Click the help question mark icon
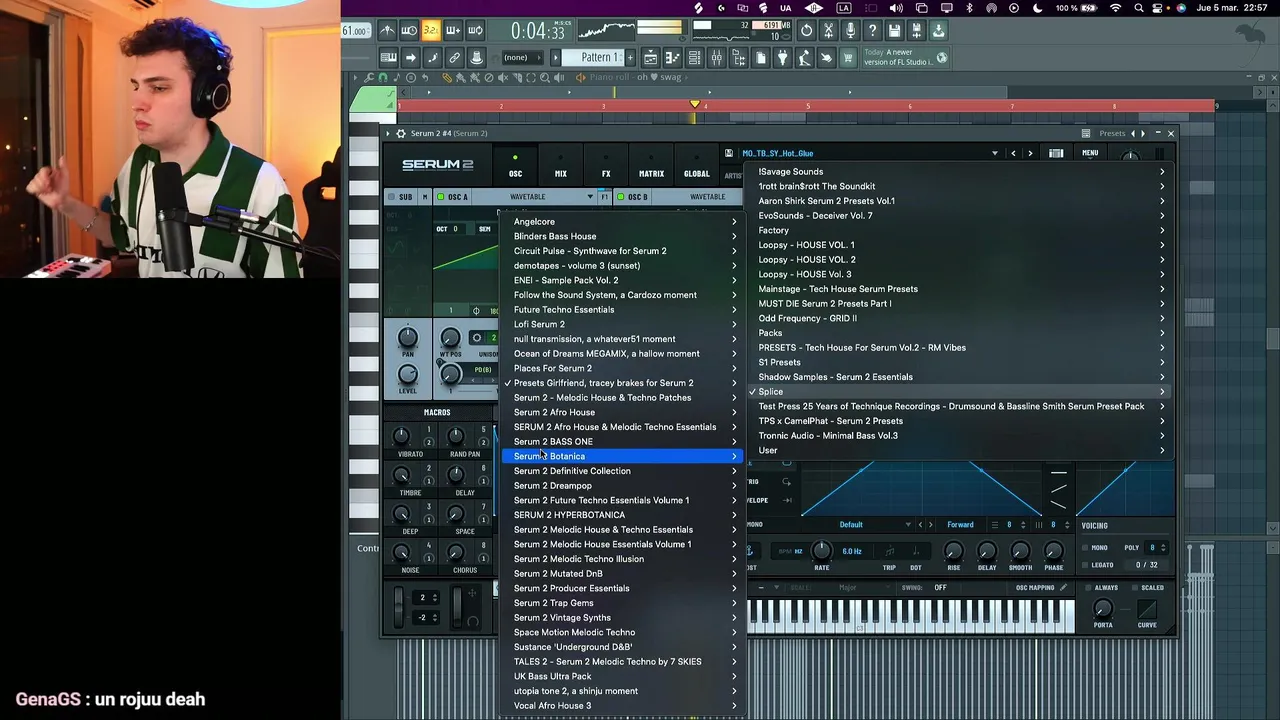 pos(873,30)
